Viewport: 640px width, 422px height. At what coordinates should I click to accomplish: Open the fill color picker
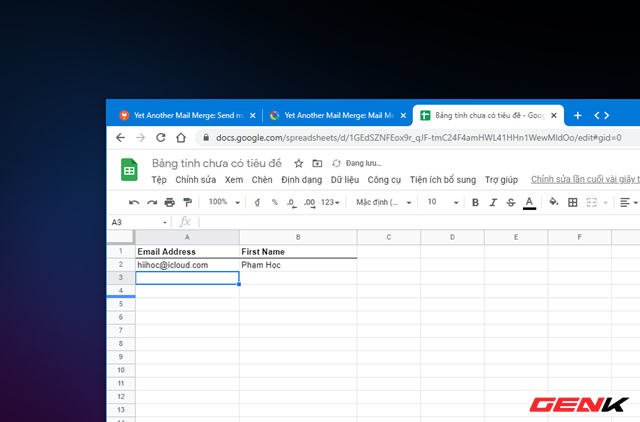tap(553, 202)
